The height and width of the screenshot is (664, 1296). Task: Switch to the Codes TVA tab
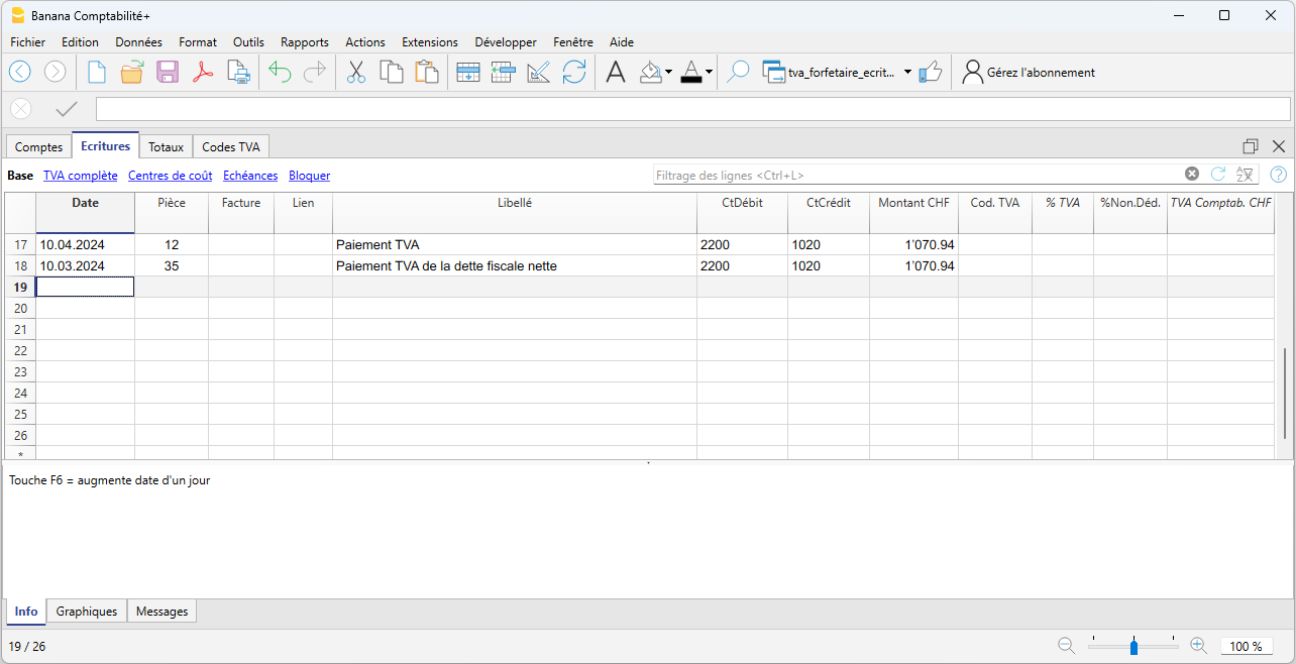coord(231,147)
